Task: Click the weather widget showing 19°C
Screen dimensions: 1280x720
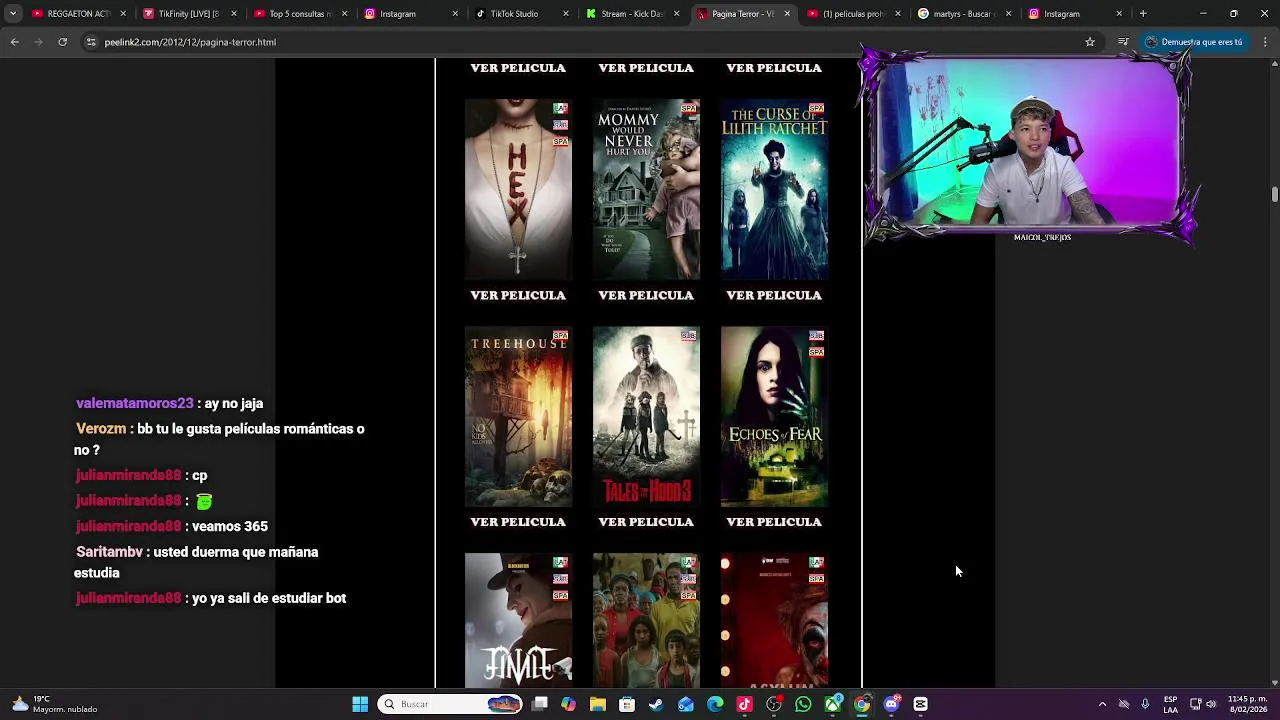Action: tap(55, 704)
